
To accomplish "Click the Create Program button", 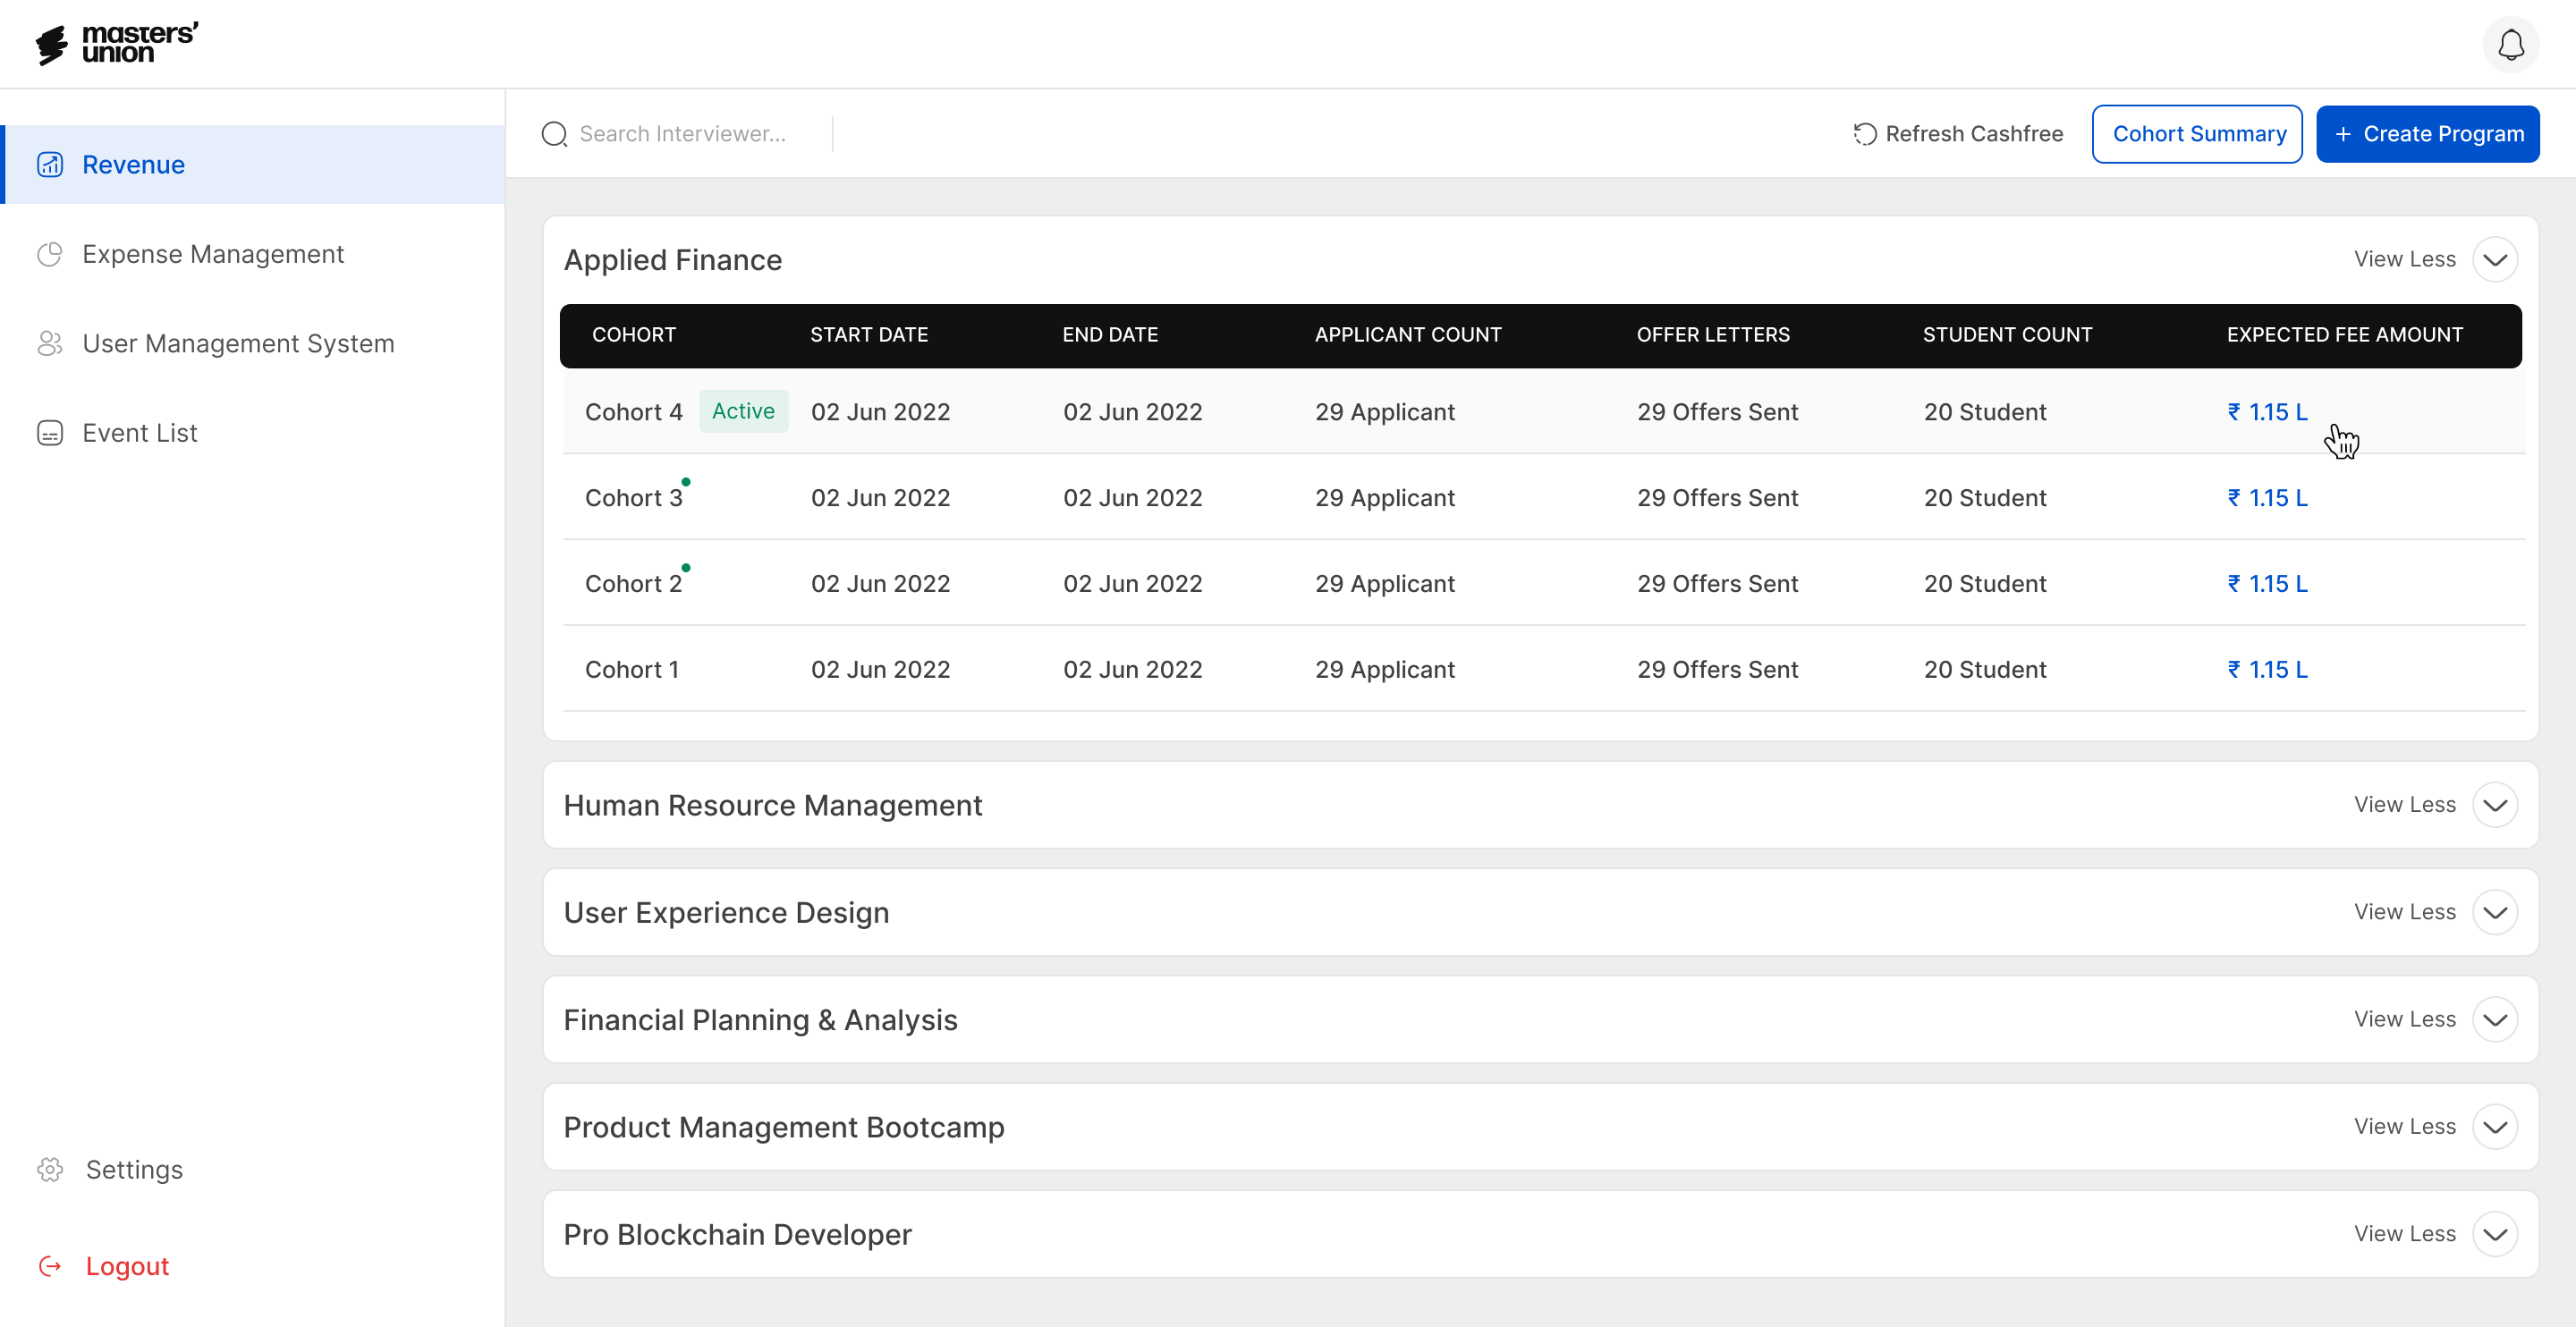I will pos(2427,134).
